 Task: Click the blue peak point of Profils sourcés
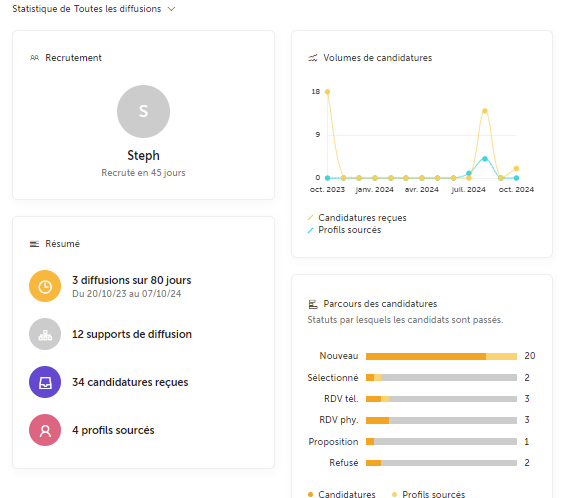(x=485, y=159)
